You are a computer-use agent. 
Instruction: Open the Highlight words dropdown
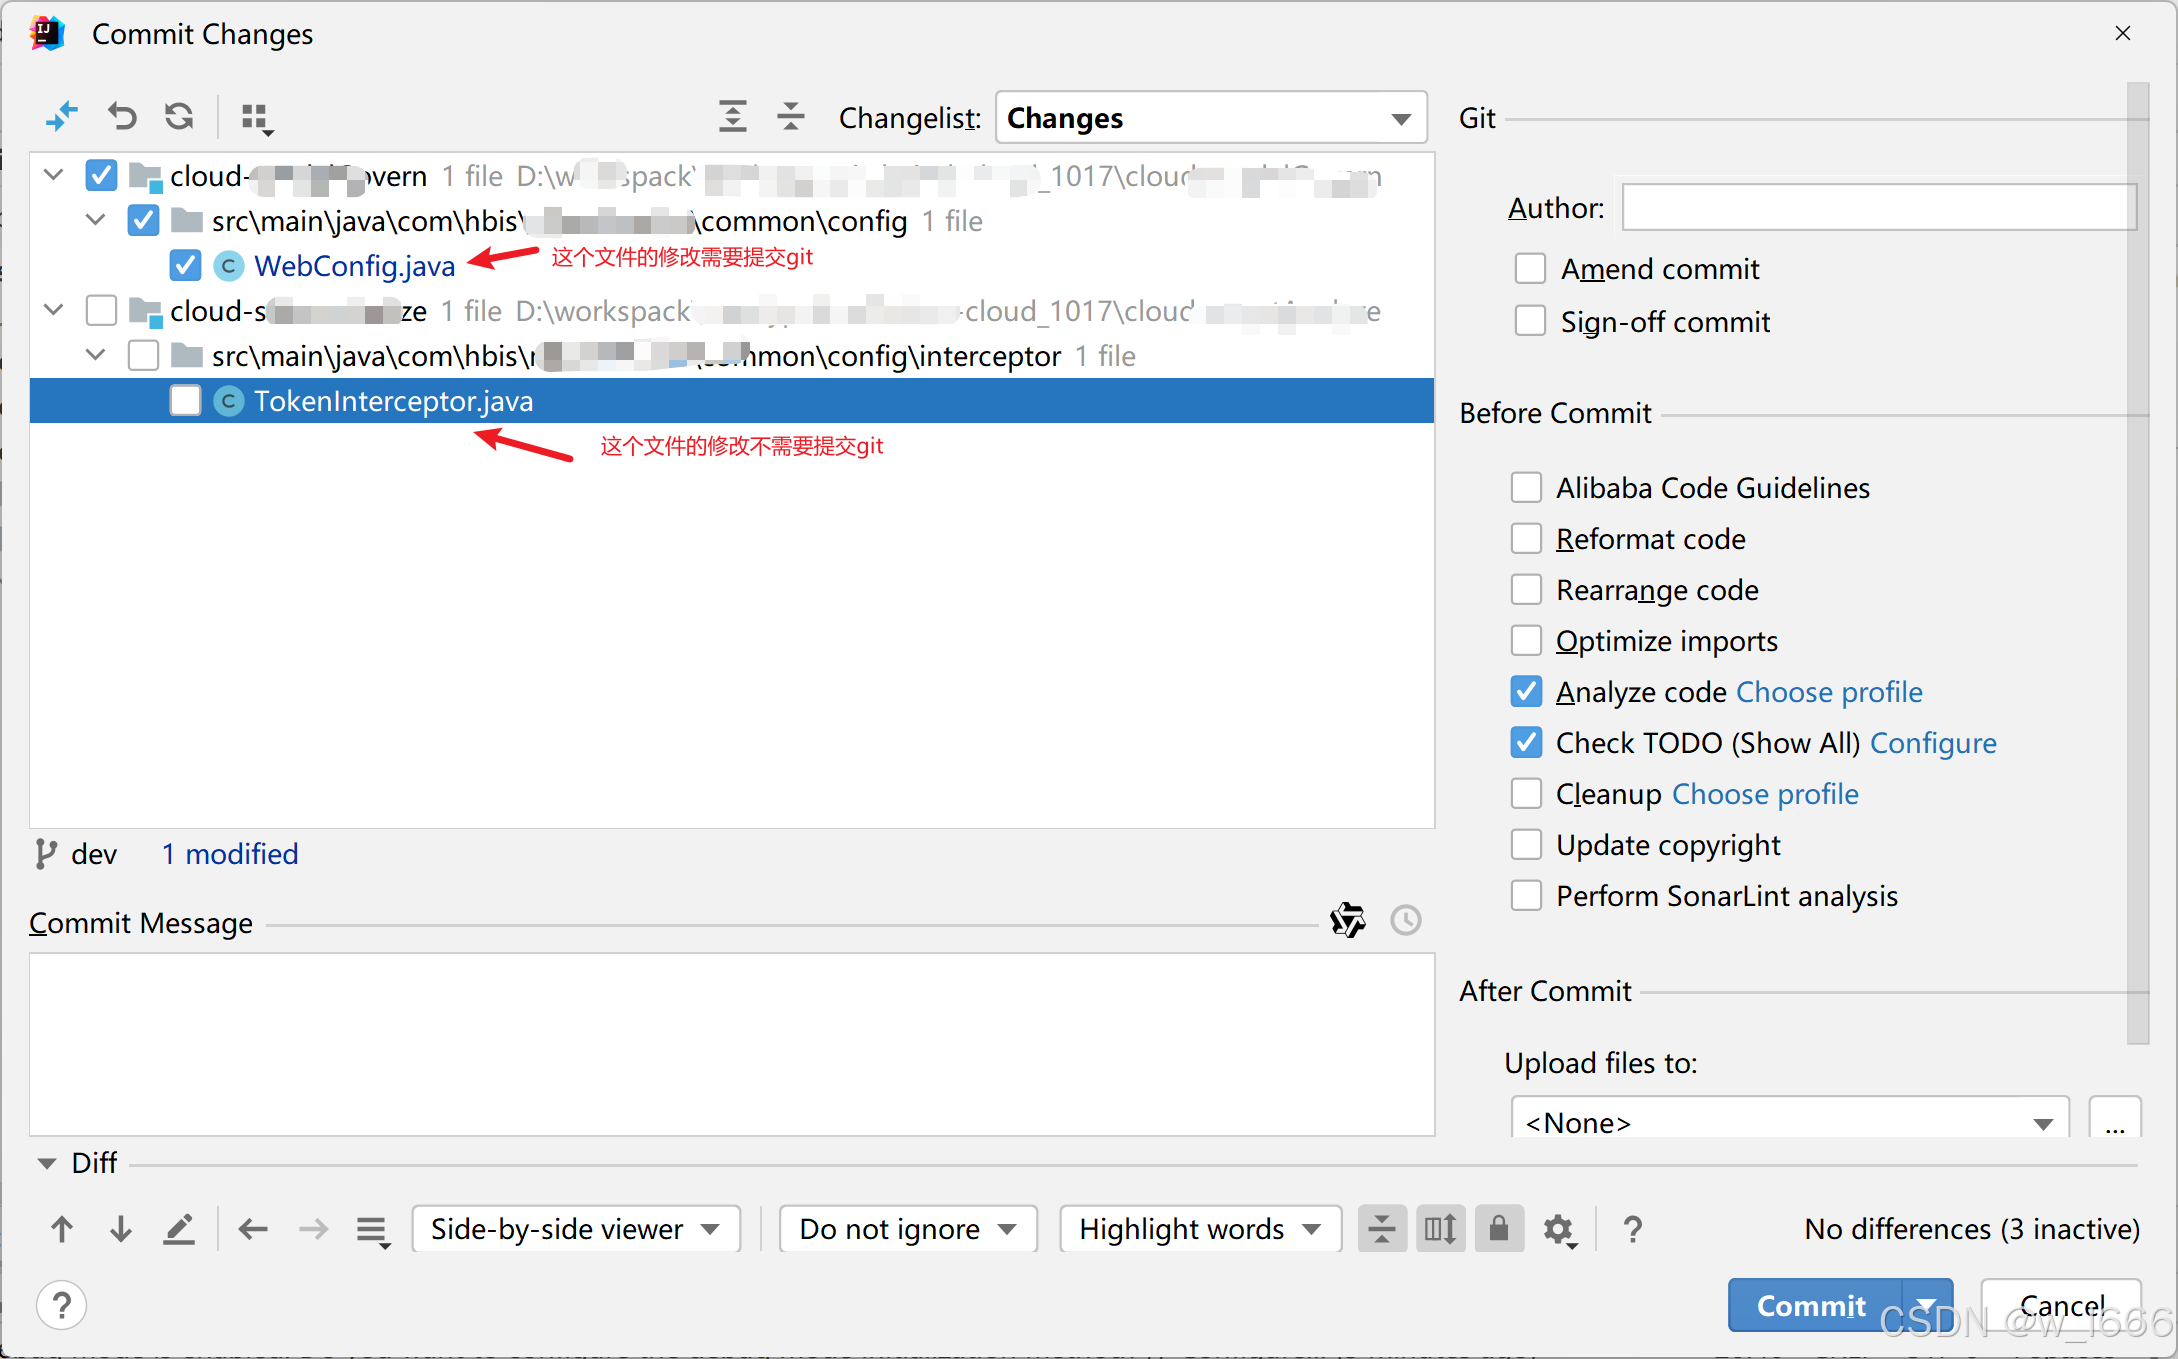pyautogui.click(x=1199, y=1229)
